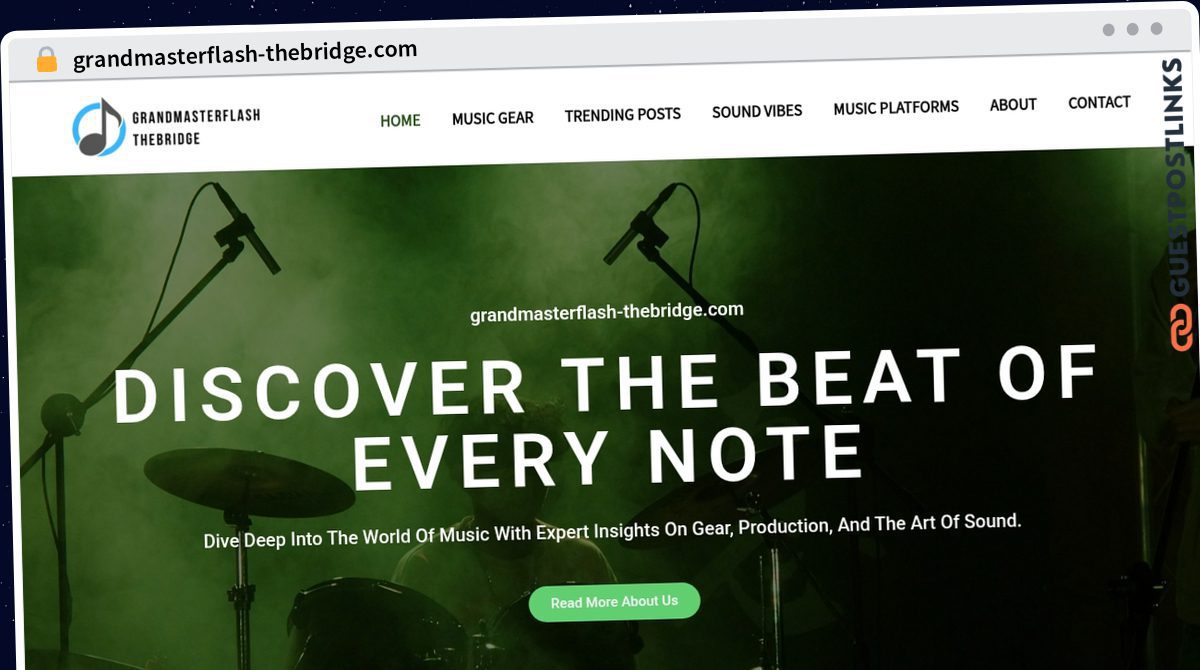Visit the About page

click(x=1013, y=104)
